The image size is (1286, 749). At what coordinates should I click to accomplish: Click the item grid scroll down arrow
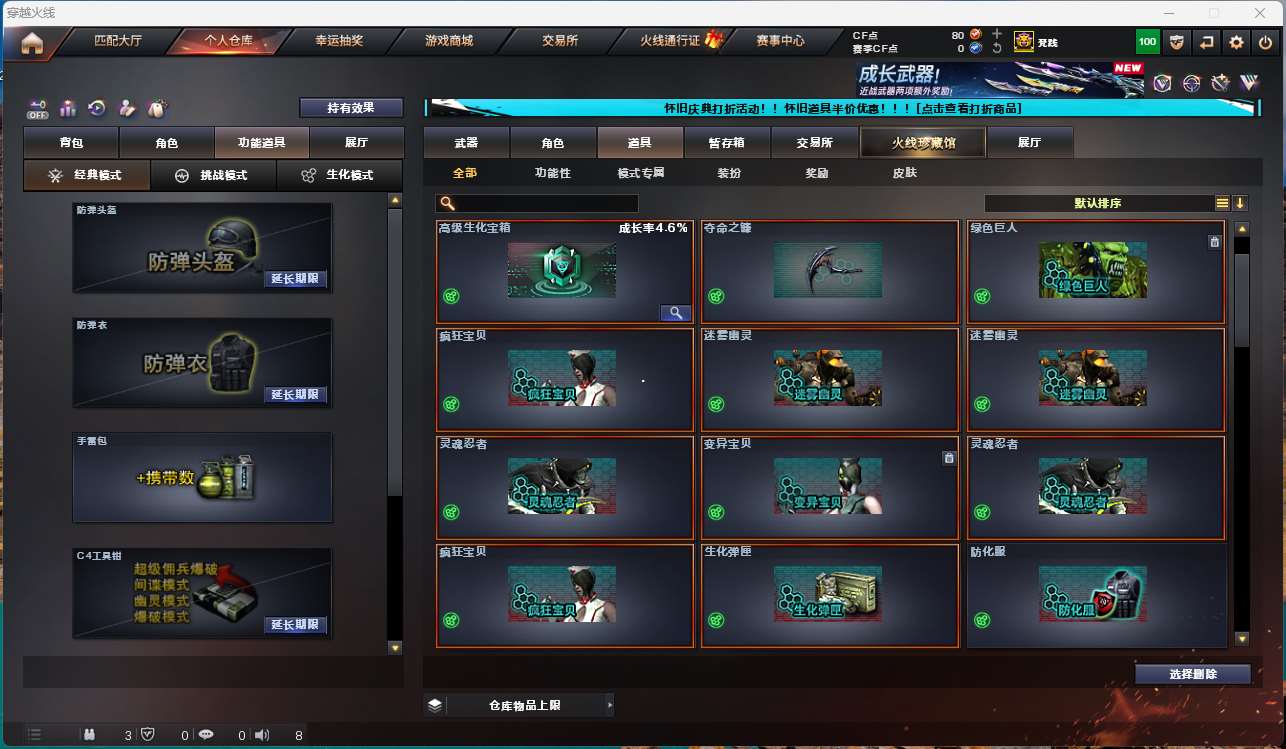tap(1242, 639)
